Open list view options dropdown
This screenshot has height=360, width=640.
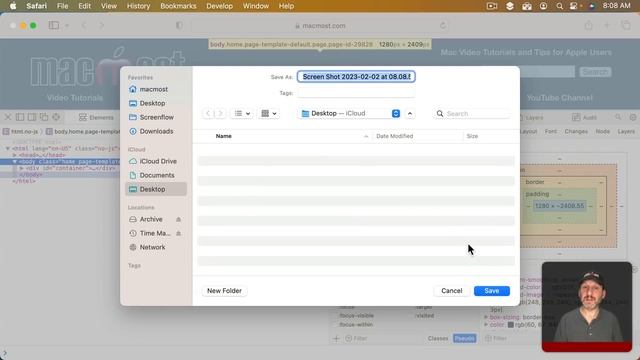pos(242,113)
